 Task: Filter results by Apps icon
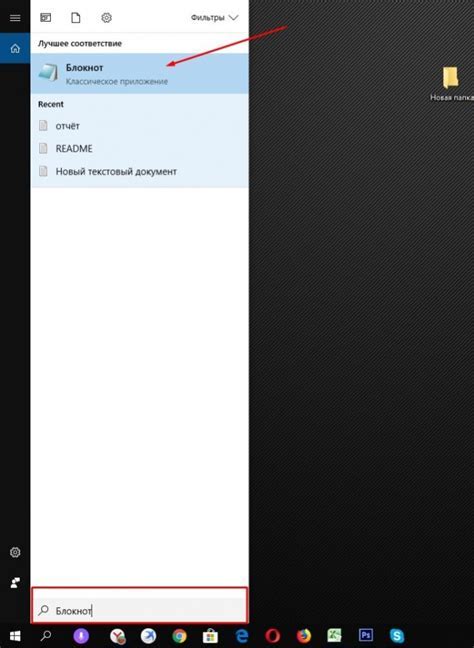(x=45, y=18)
